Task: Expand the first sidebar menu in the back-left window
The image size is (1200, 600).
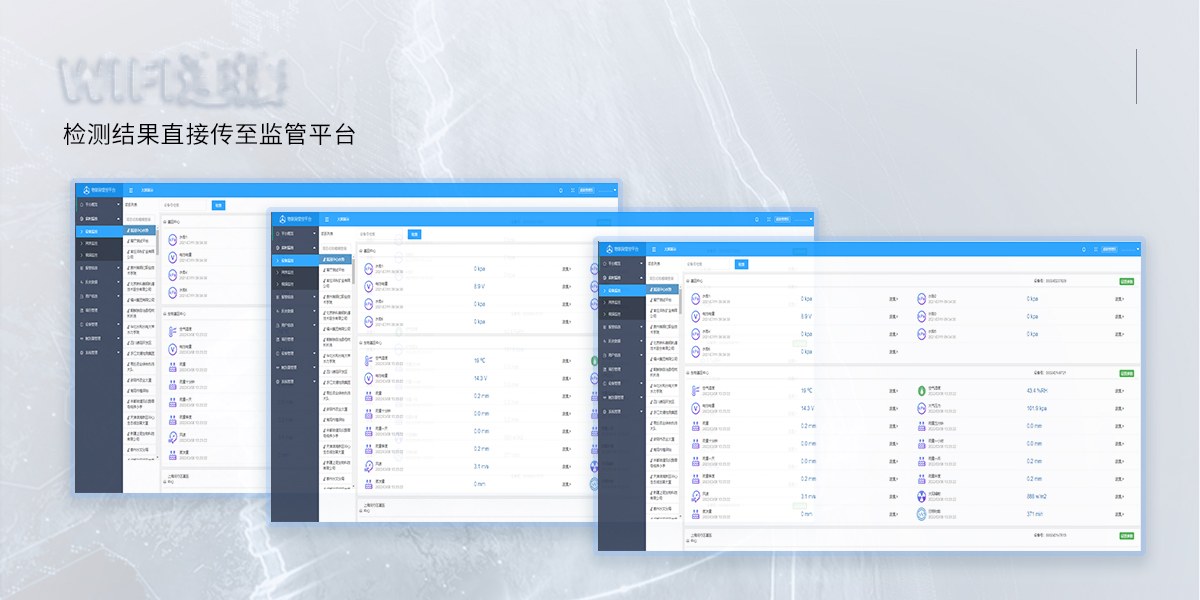Action: (x=99, y=205)
